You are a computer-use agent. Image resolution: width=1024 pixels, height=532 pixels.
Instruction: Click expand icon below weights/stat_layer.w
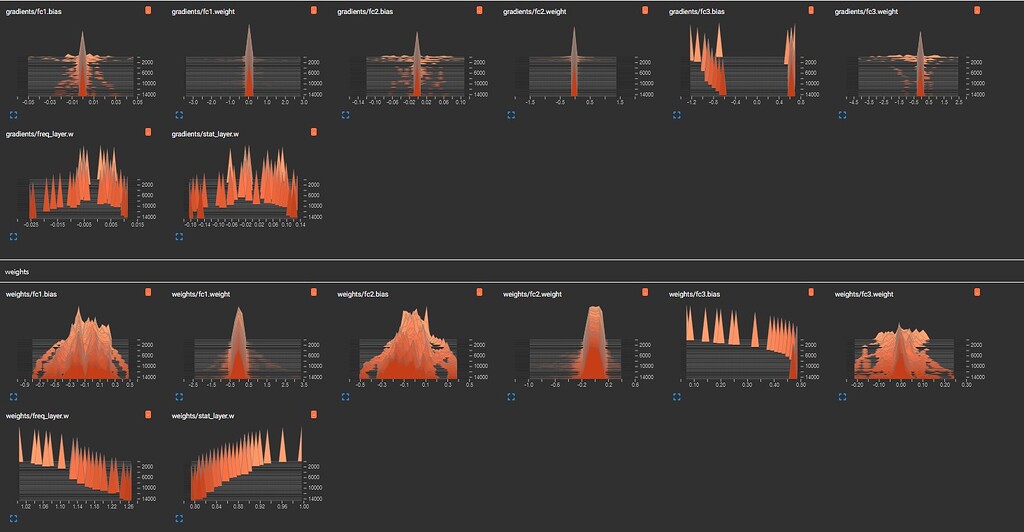point(180,519)
